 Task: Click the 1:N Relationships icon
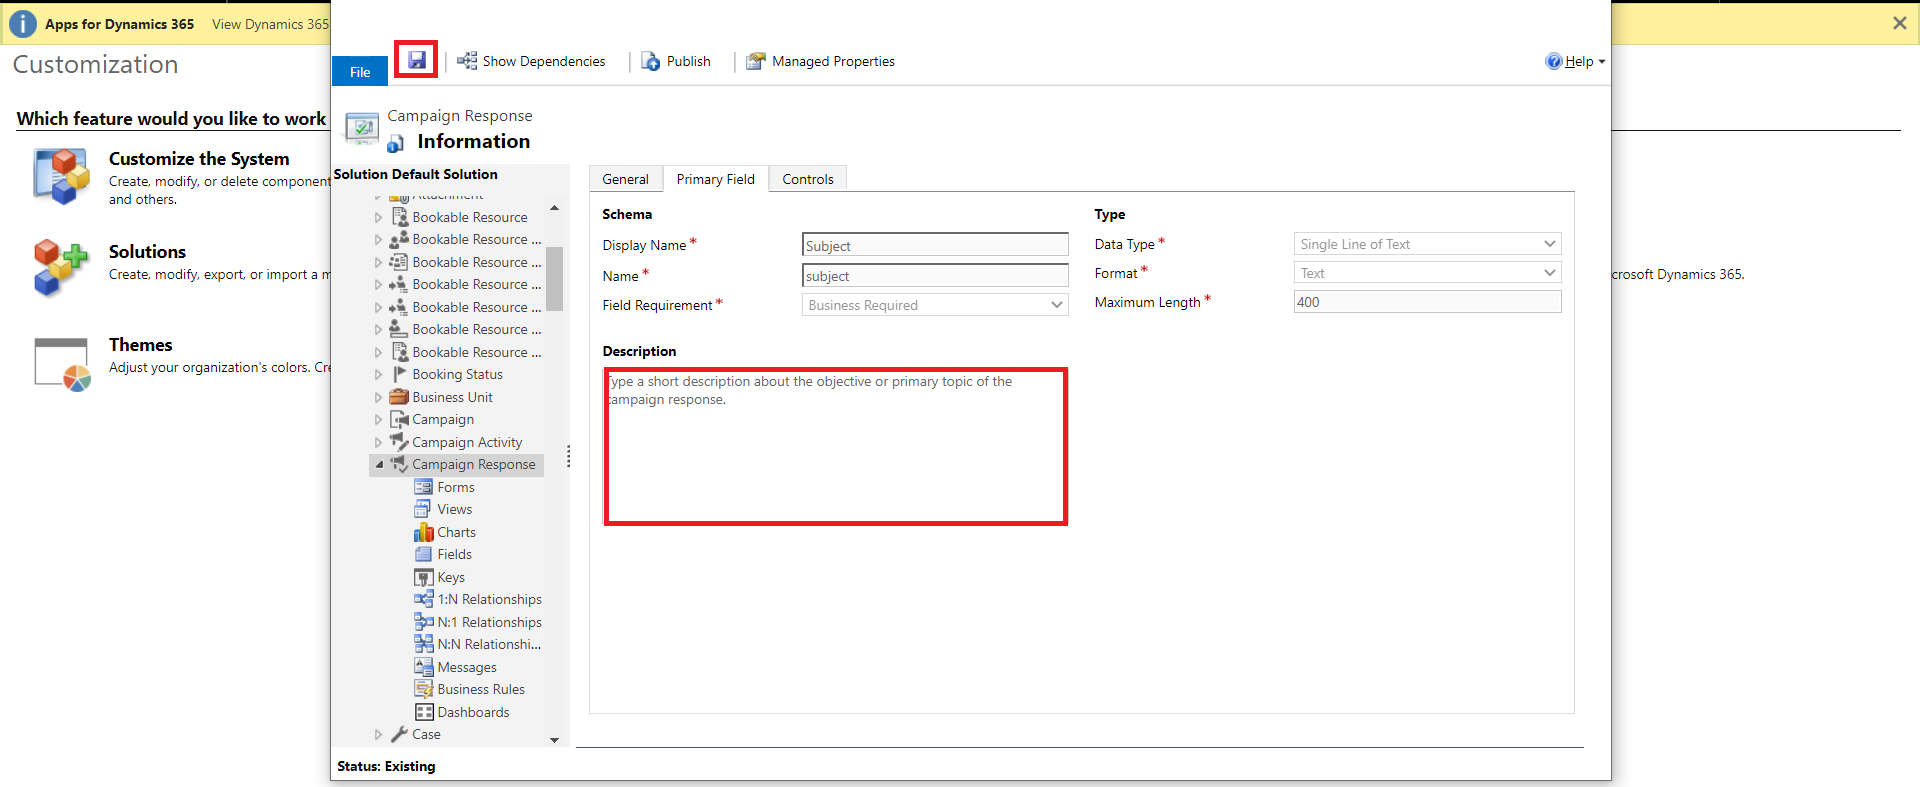pos(424,600)
